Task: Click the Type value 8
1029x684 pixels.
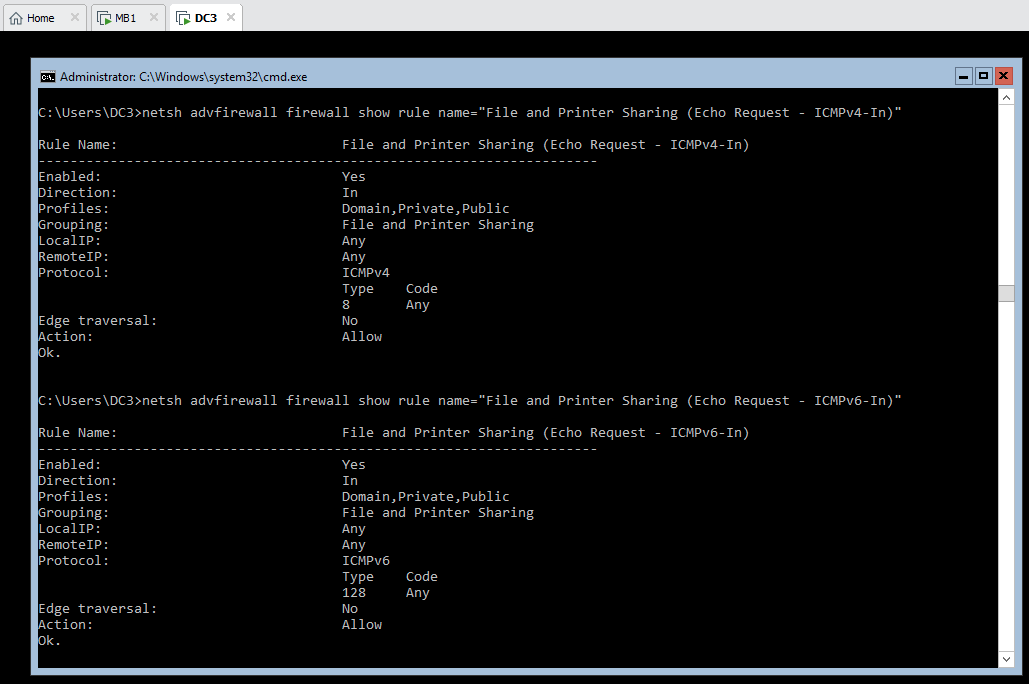Action: [346, 305]
